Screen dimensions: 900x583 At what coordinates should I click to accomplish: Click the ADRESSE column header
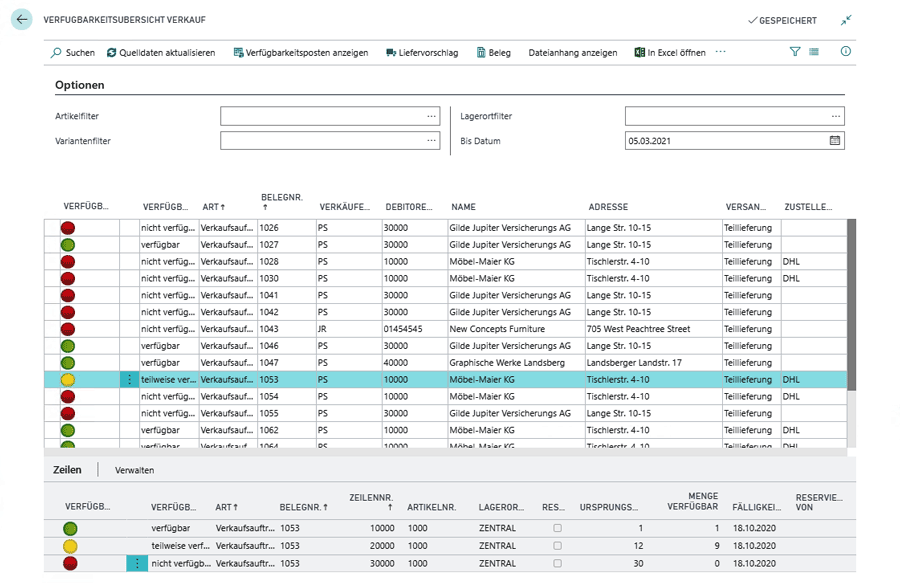click(608, 207)
